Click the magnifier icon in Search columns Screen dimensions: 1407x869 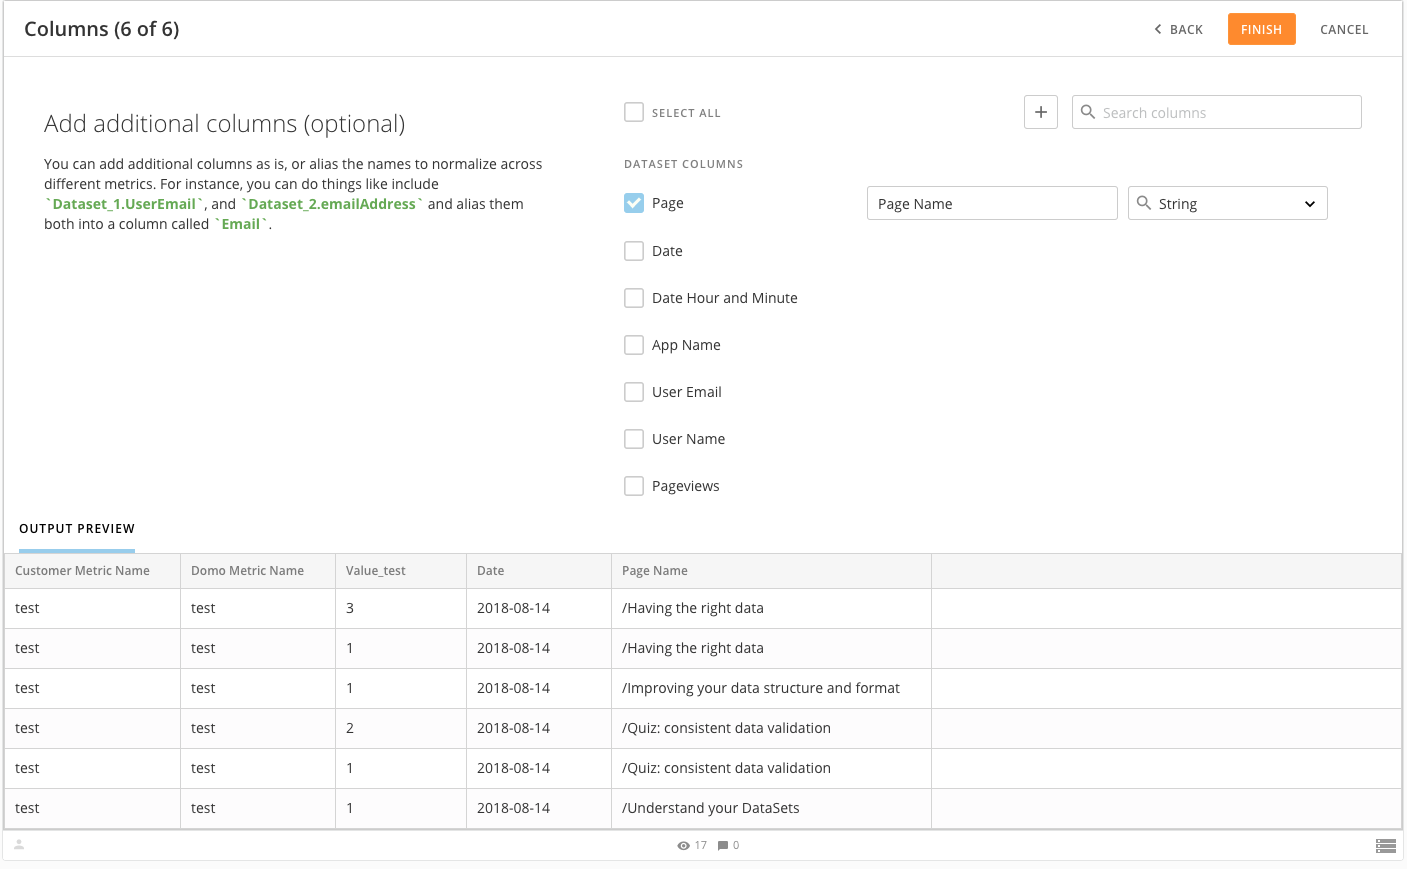coord(1088,112)
